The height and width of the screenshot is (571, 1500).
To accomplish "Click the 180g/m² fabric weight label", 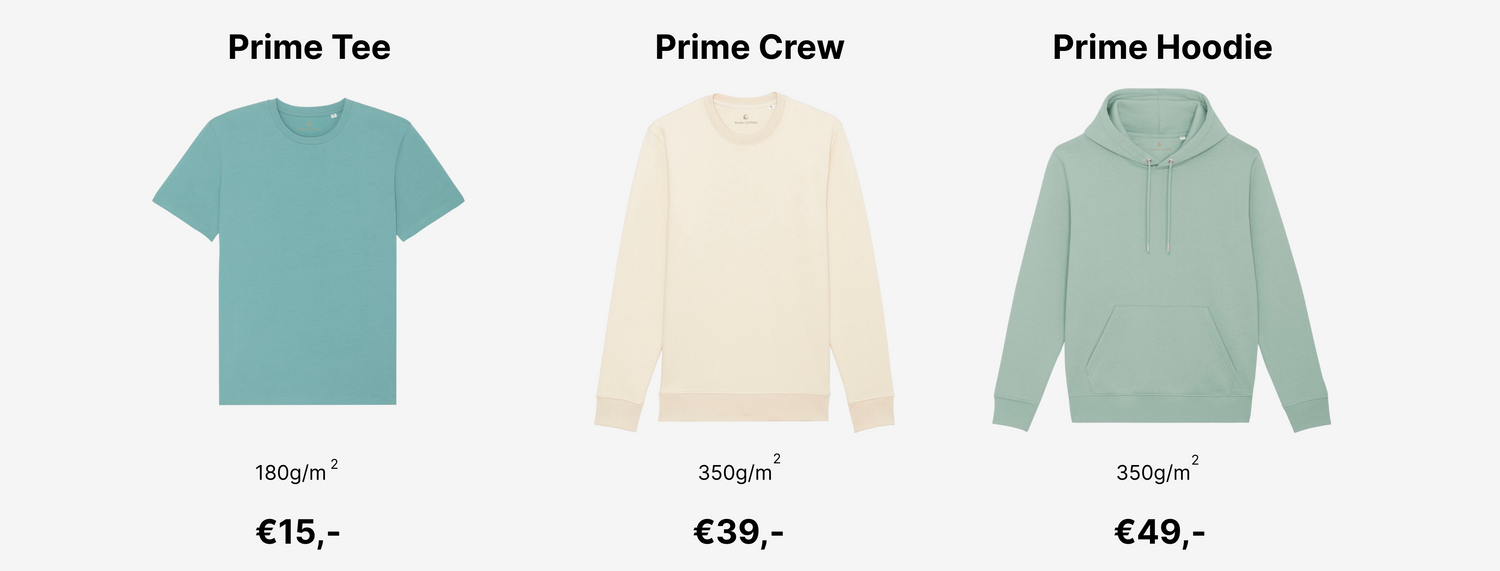I will (297, 471).
